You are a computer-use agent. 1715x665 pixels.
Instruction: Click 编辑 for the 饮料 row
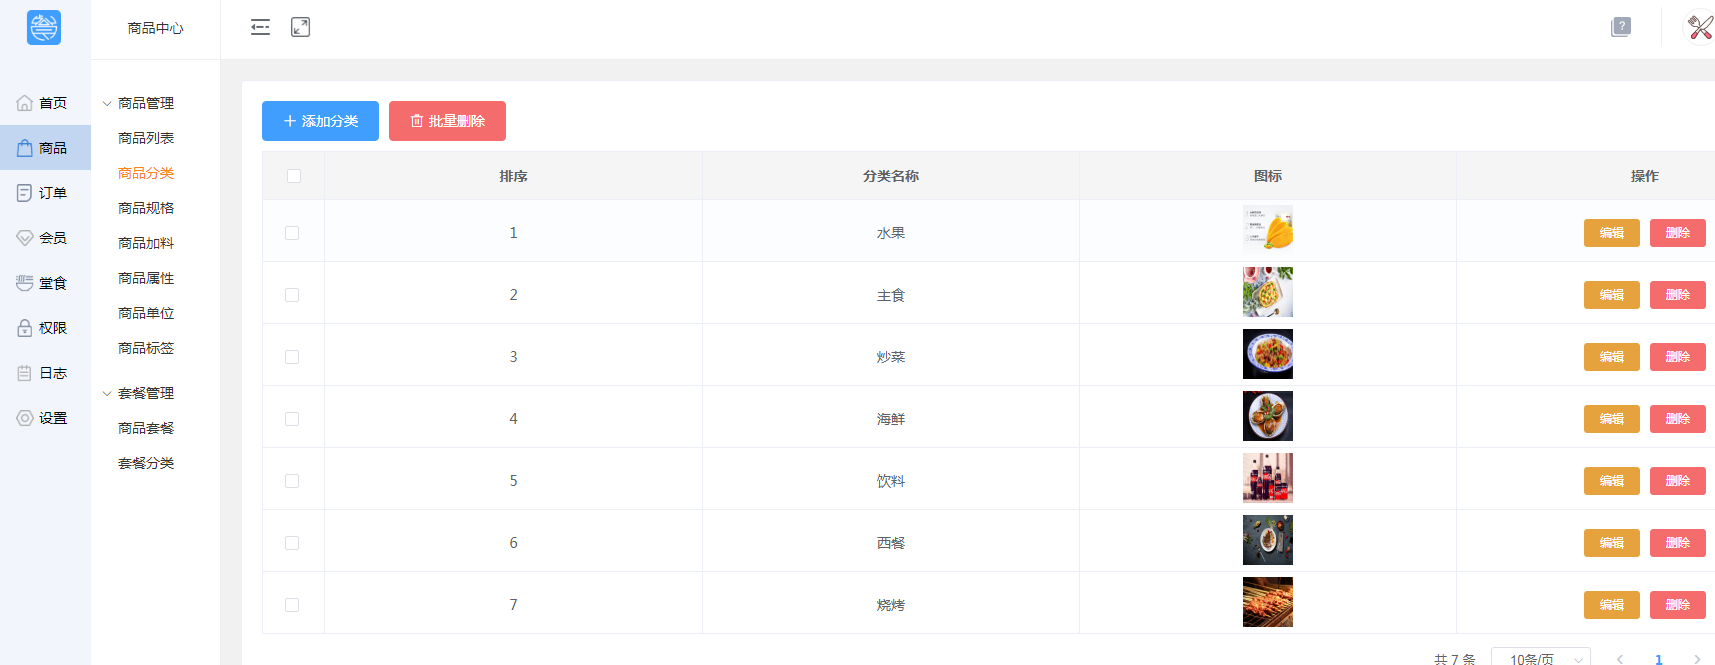1611,481
